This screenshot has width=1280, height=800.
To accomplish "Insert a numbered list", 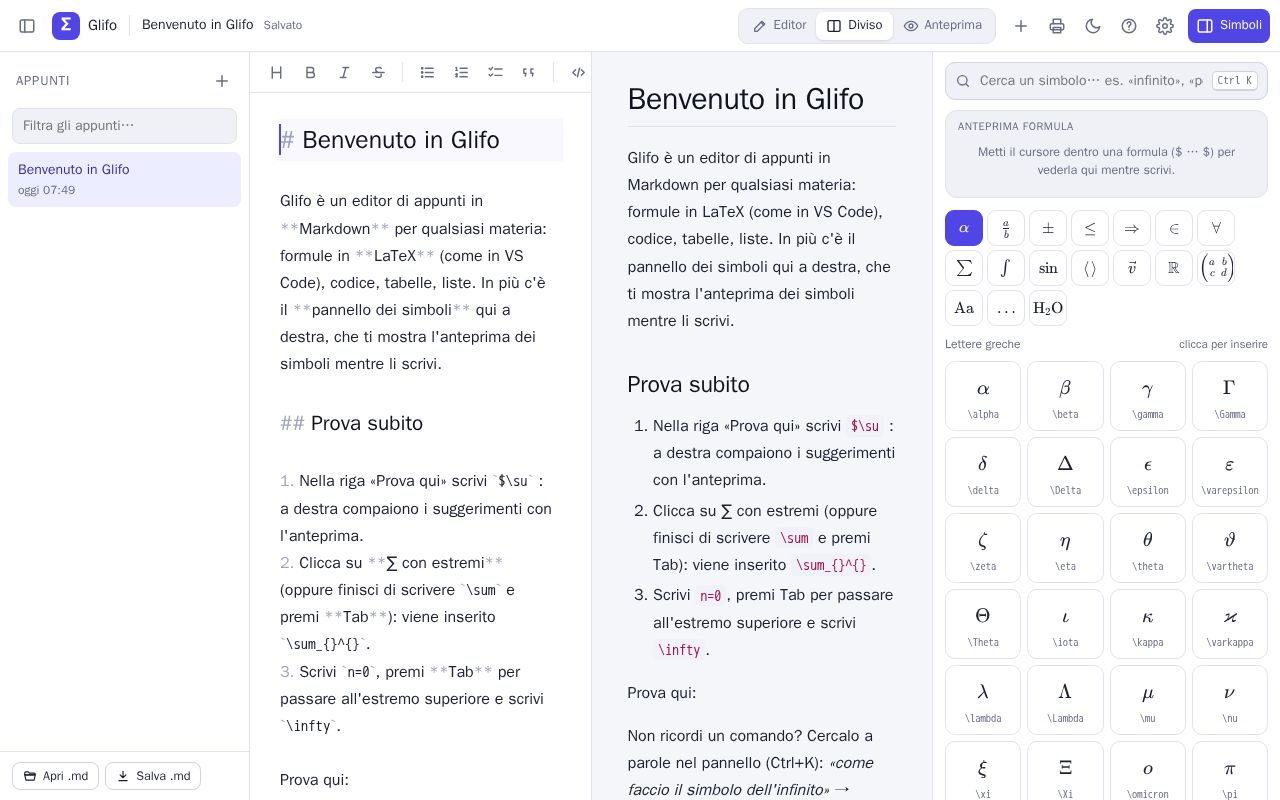I will [461, 72].
